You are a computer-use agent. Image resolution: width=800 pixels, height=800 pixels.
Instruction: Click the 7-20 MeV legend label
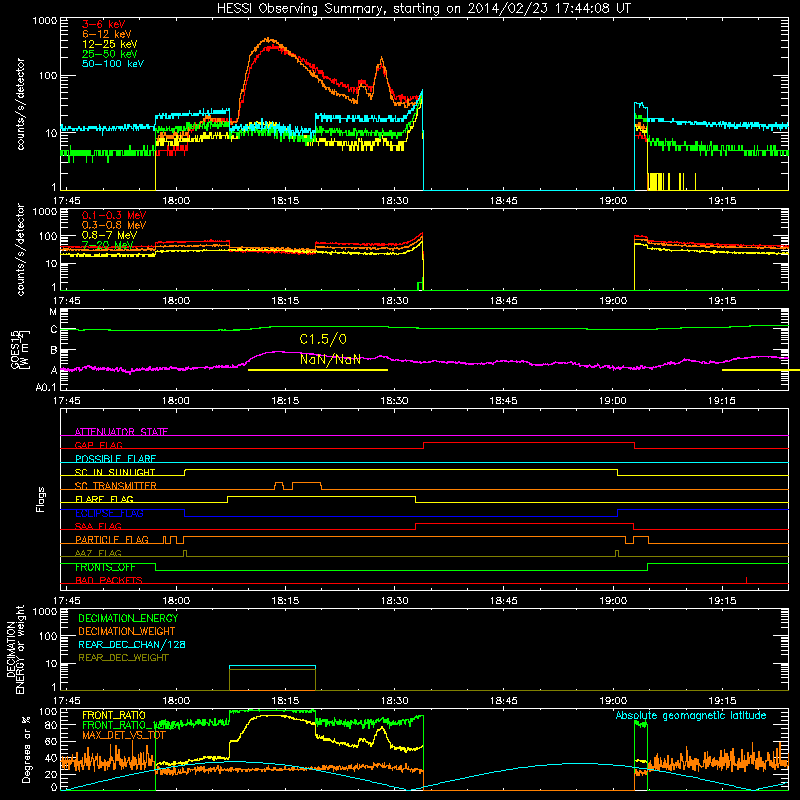pyautogui.click(x=107, y=245)
